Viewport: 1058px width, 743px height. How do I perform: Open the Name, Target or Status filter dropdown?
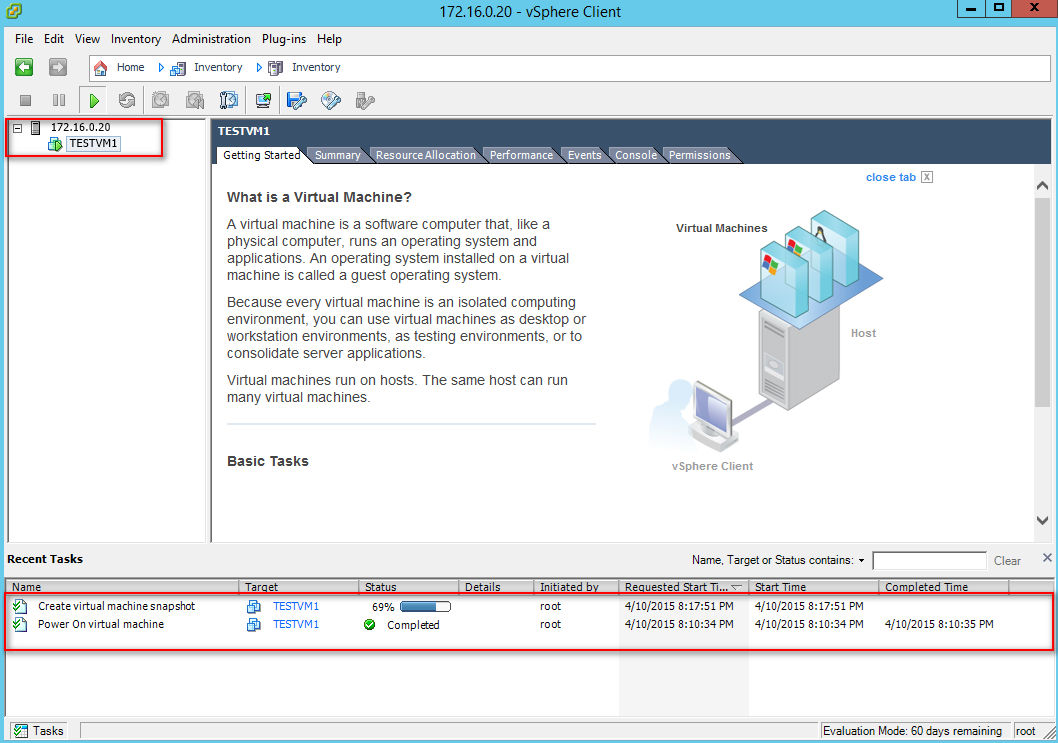coord(862,560)
